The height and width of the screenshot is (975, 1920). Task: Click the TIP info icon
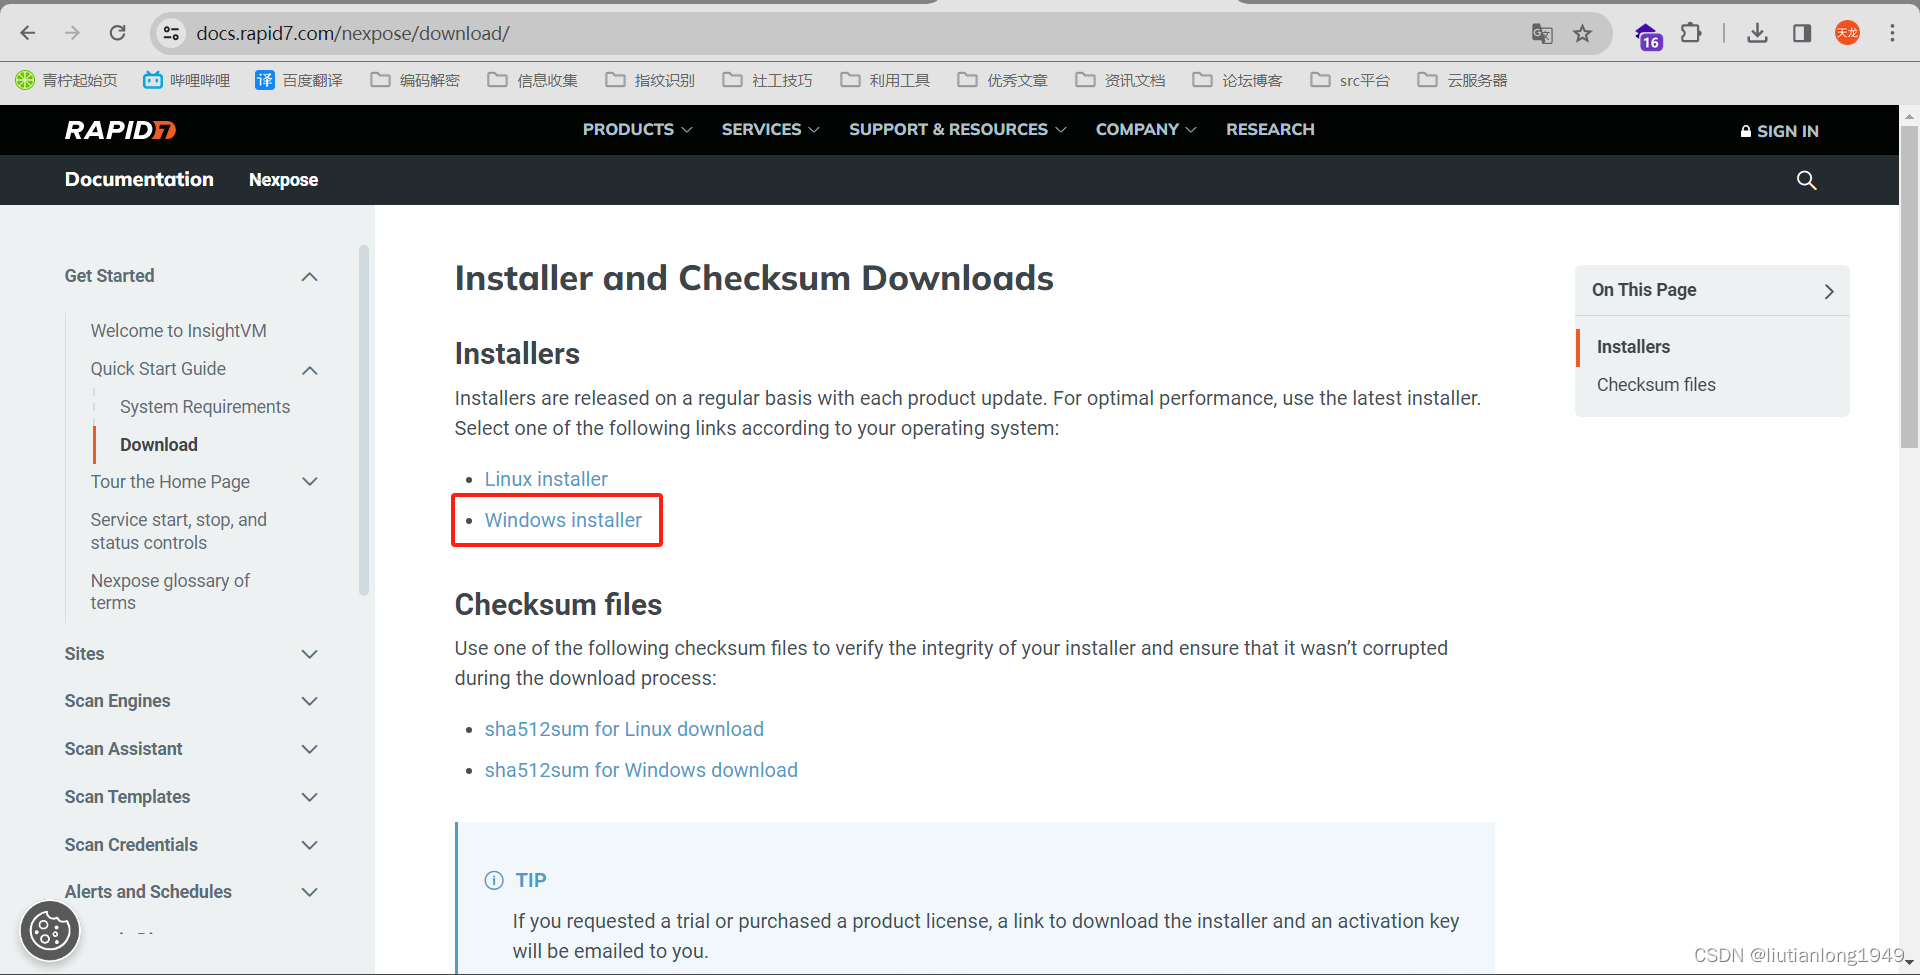[494, 880]
